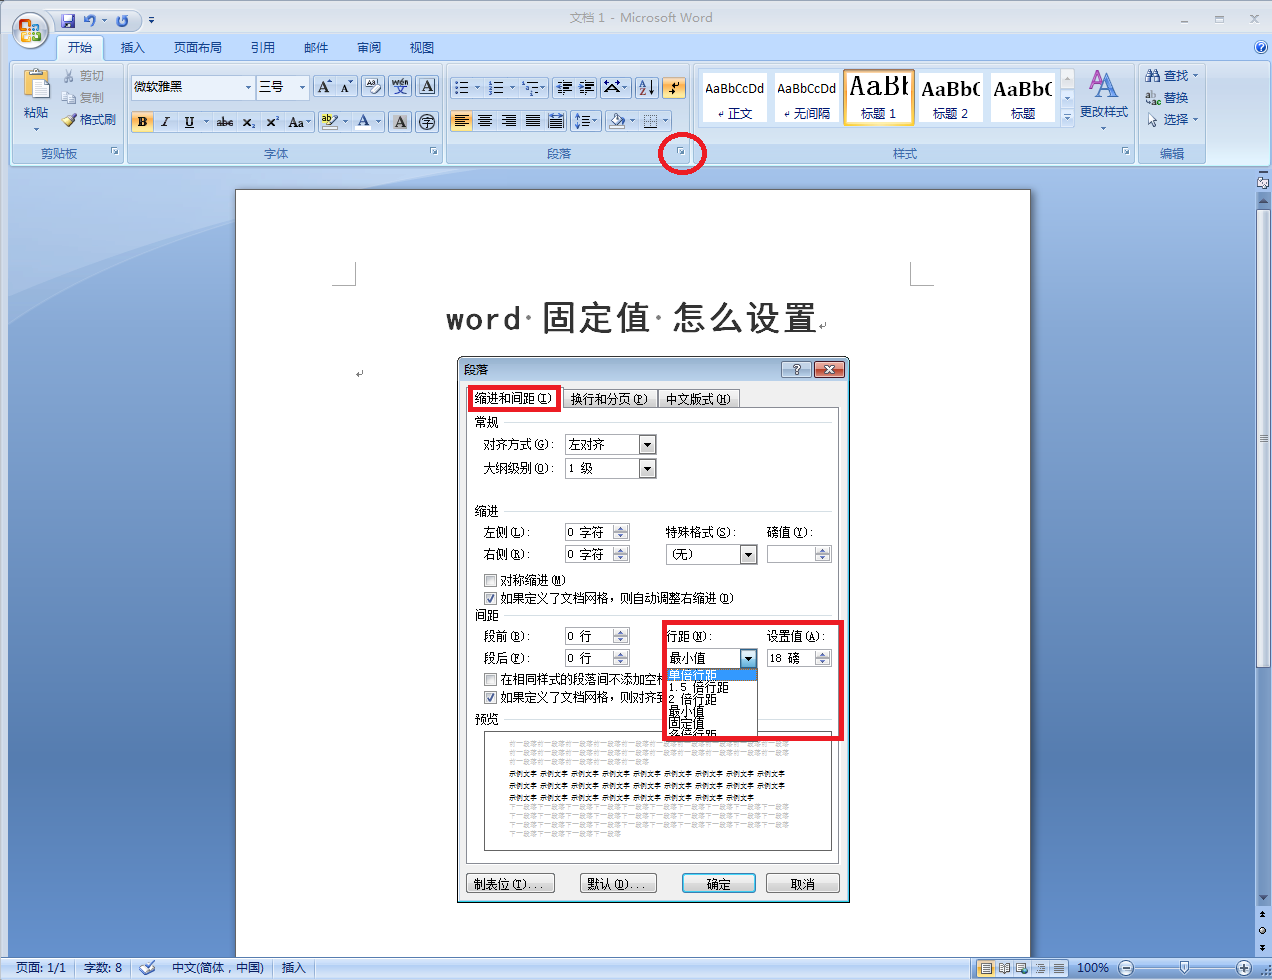Shrink font size with the small A button
The height and width of the screenshot is (980, 1272).
pos(346,87)
